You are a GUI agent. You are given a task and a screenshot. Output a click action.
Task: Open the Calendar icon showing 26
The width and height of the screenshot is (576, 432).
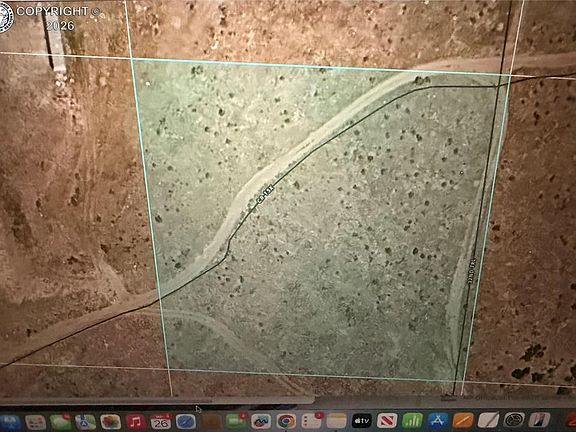pyautogui.click(x=161, y=421)
